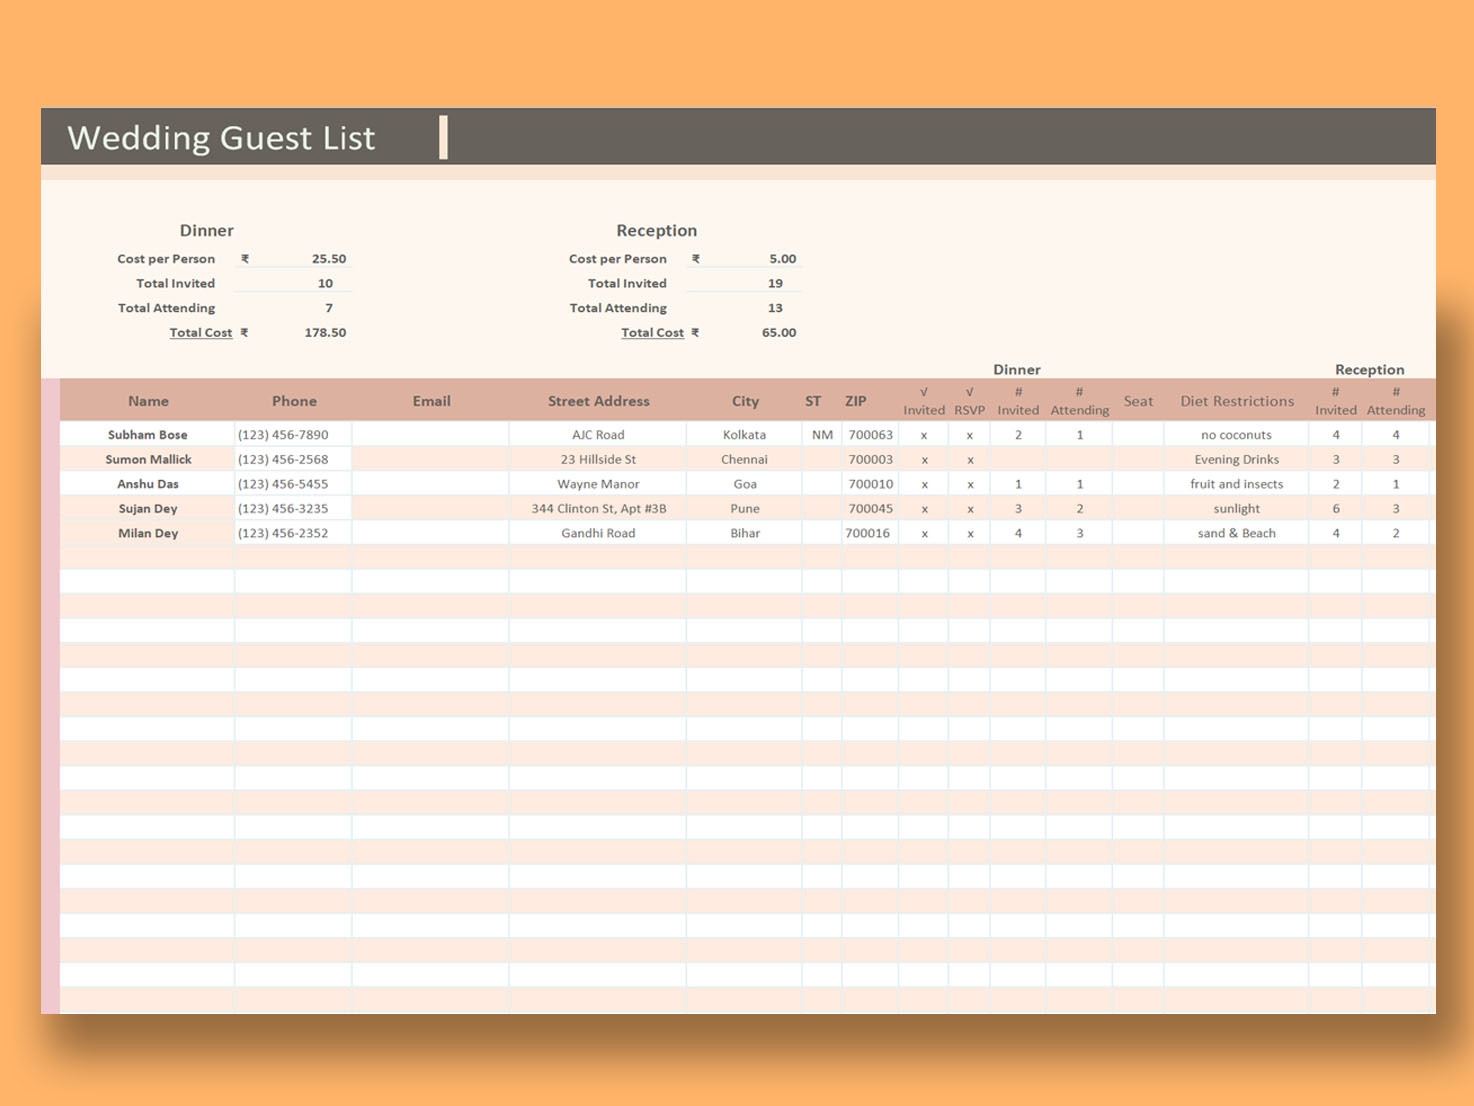This screenshot has width=1474, height=1106.
Task: Click the NM state cell for Subham Bose
Action: click(x=822, y=435)
